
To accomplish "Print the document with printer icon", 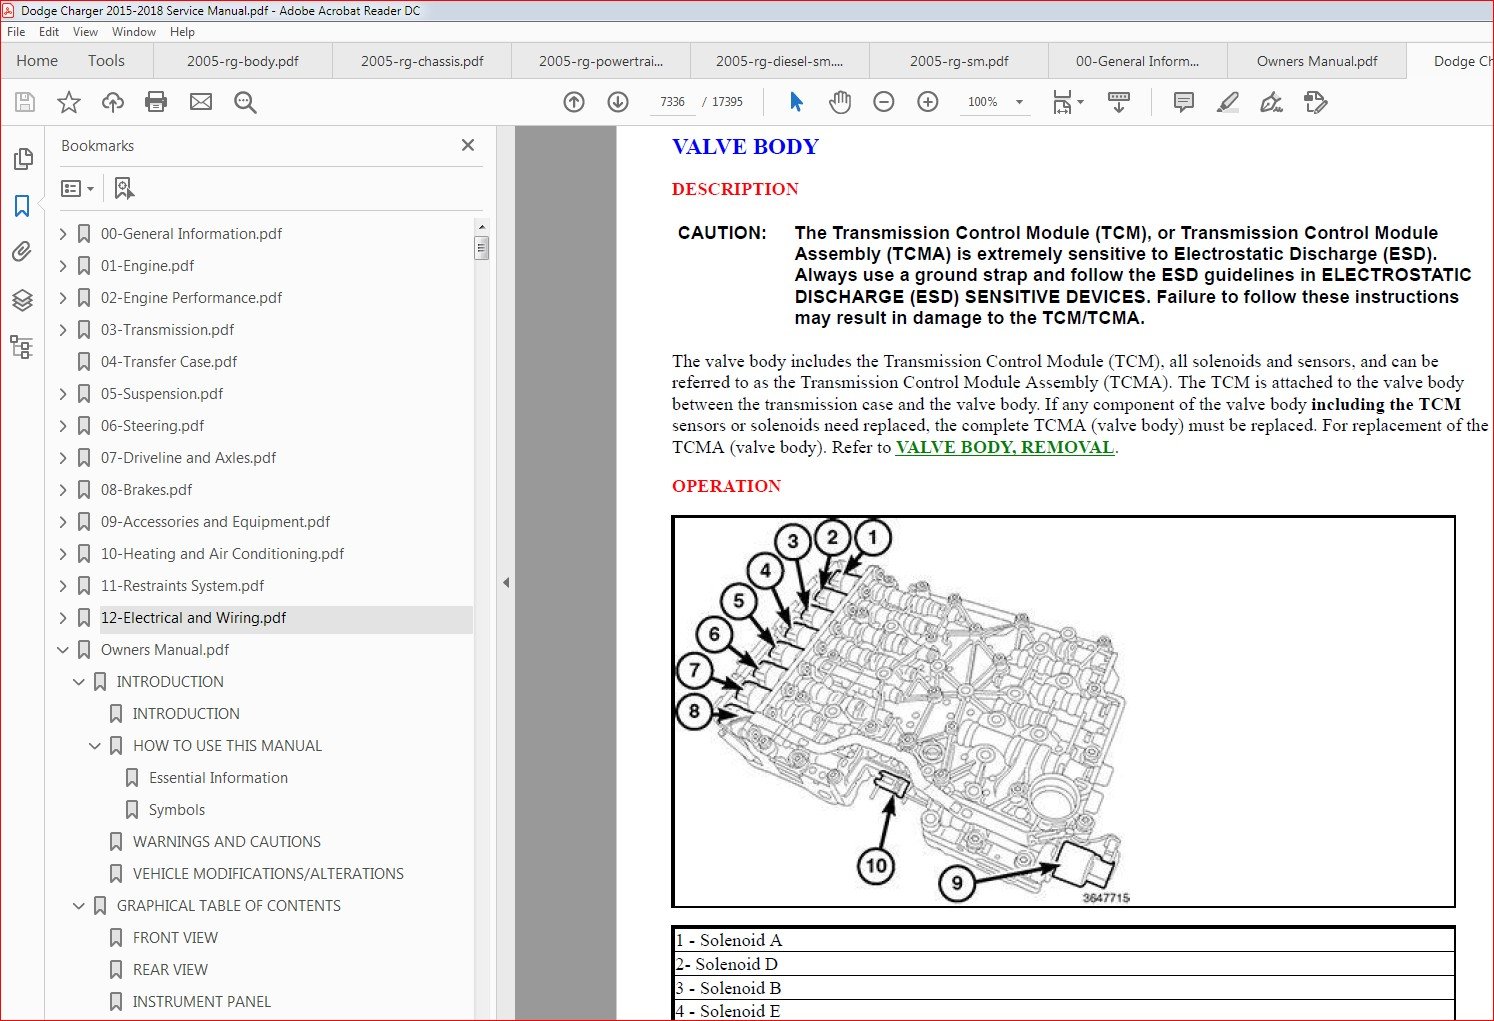I will pyautogui.click(x=156, y=102).
